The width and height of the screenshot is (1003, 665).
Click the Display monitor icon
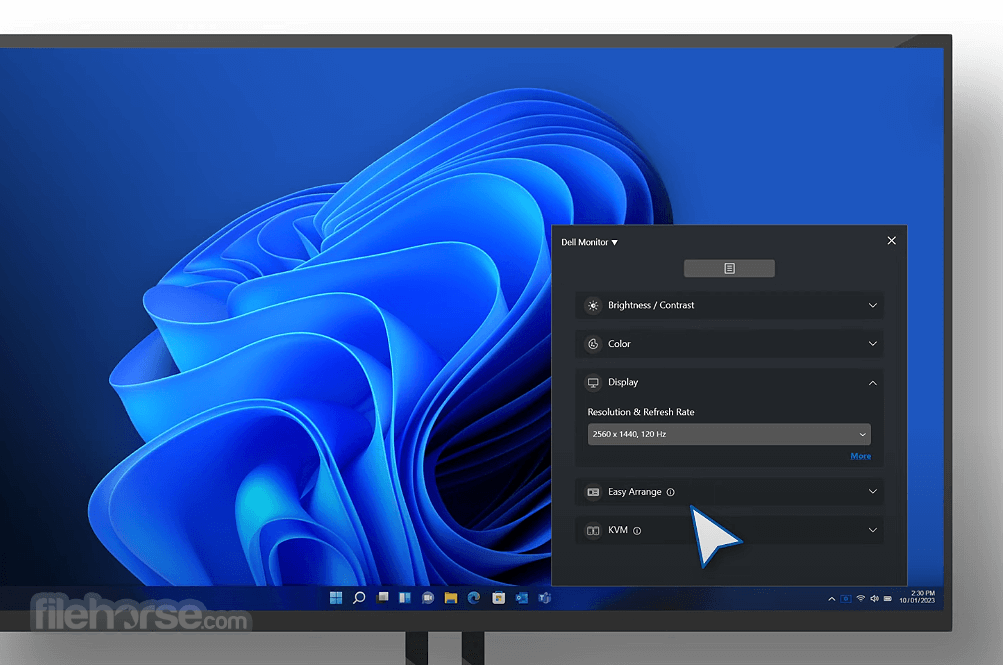(593, 382)
